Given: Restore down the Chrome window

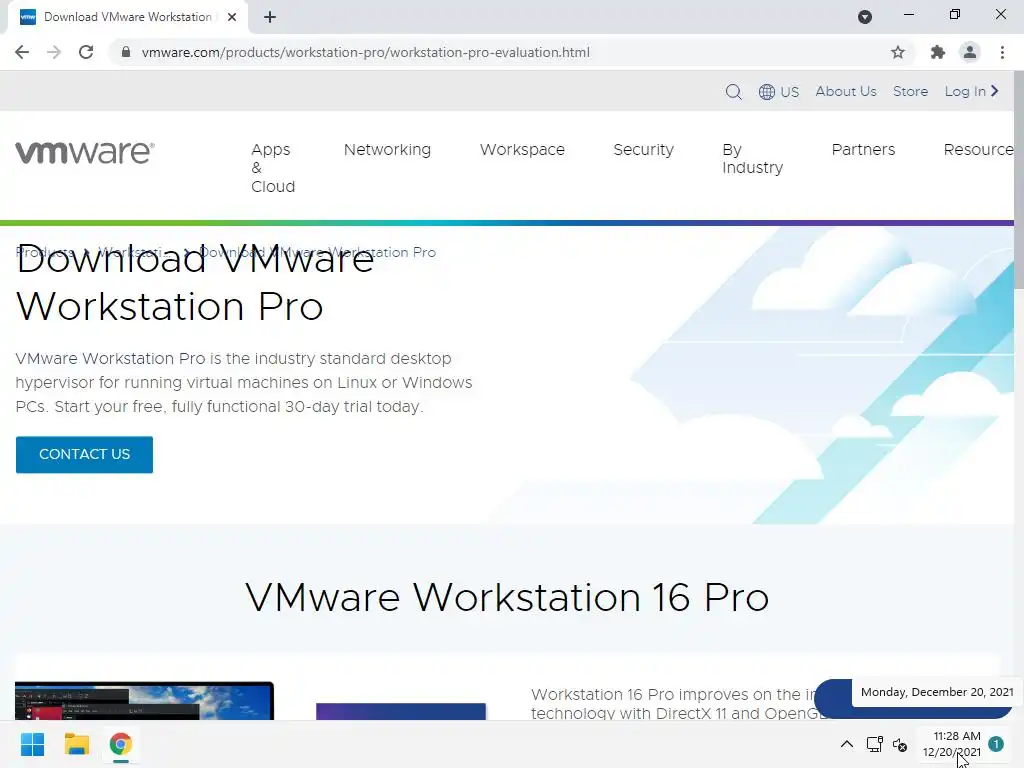Looking at the screenshot, I should pos(955,14).
